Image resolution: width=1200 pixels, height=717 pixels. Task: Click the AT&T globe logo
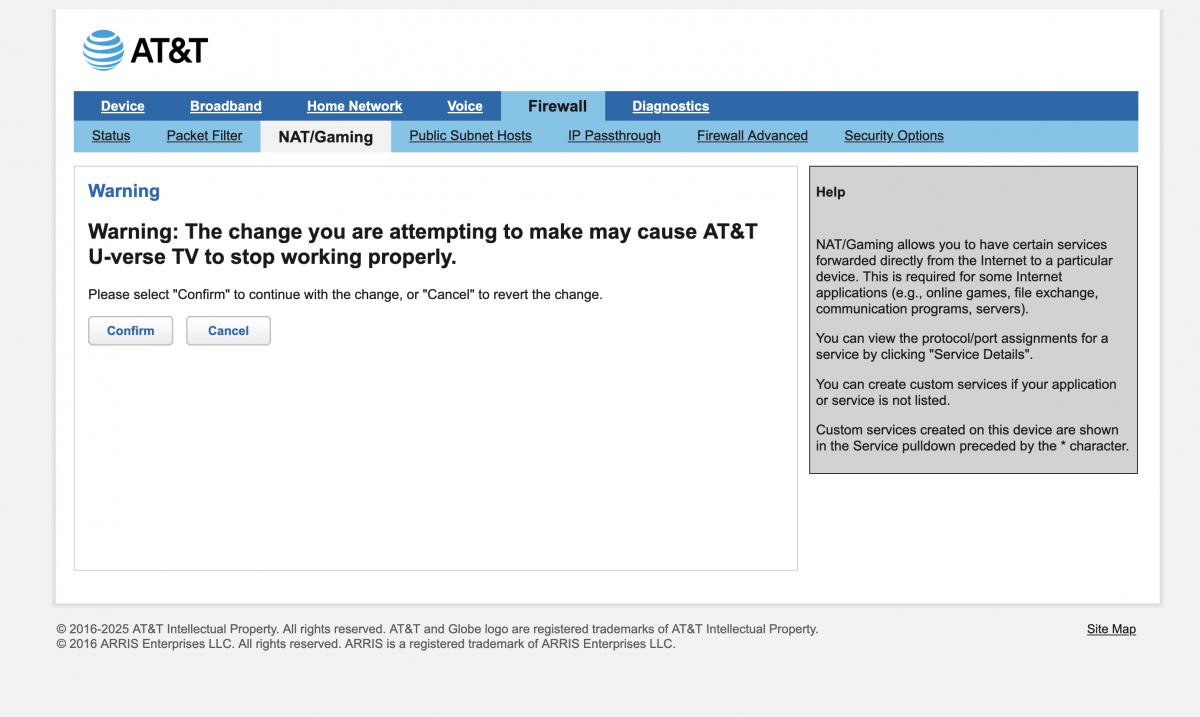coord(103,50)
